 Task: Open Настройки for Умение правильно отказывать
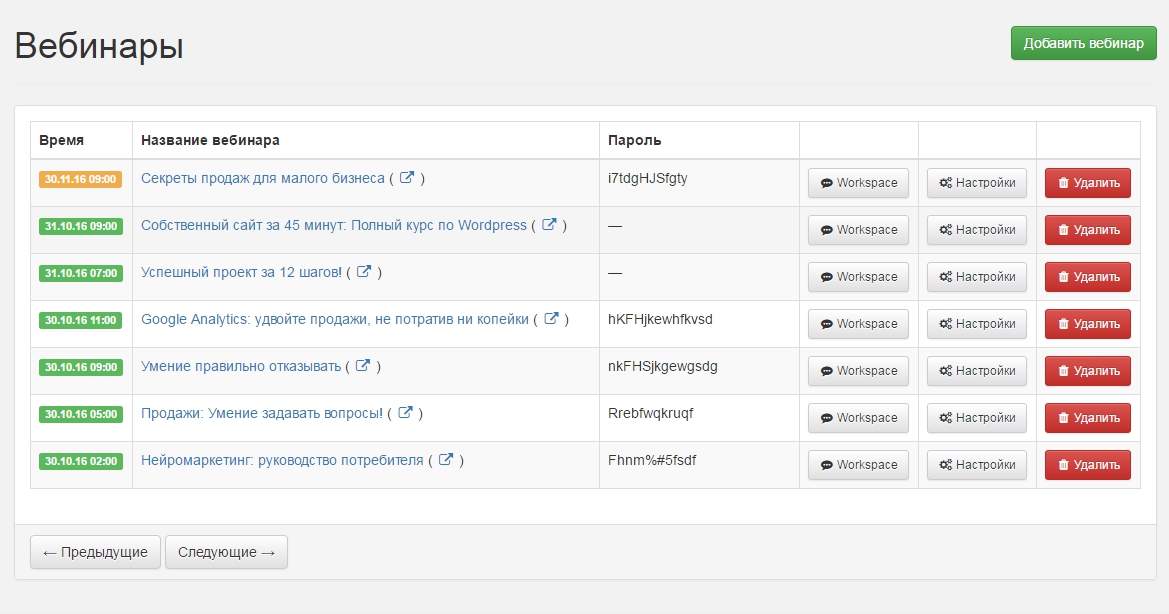point(977,371)
